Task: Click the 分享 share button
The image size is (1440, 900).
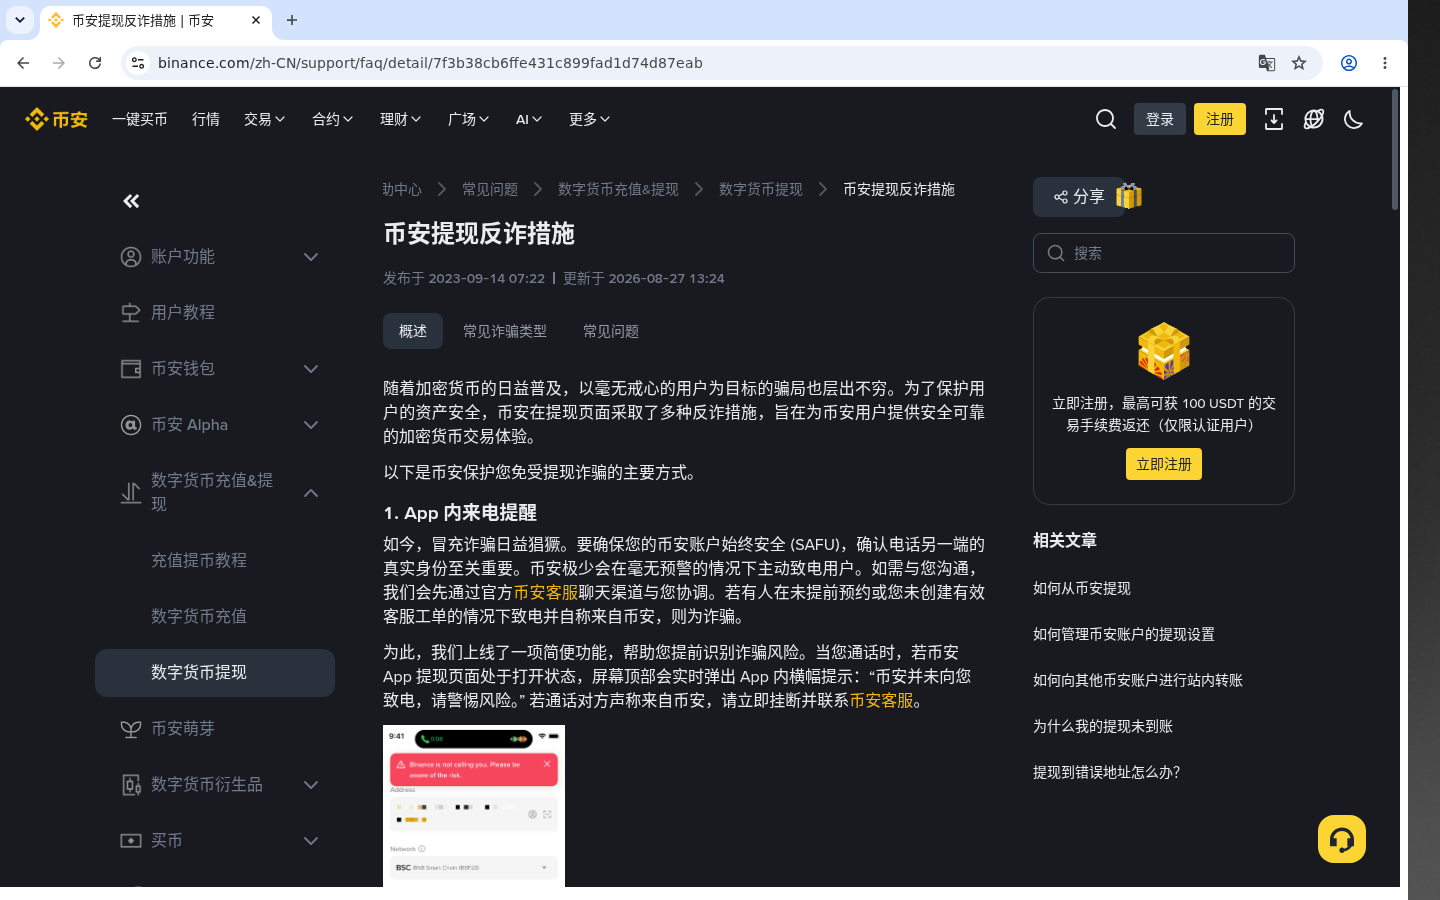Action: pyautogui.click(x=1079, y=197)
